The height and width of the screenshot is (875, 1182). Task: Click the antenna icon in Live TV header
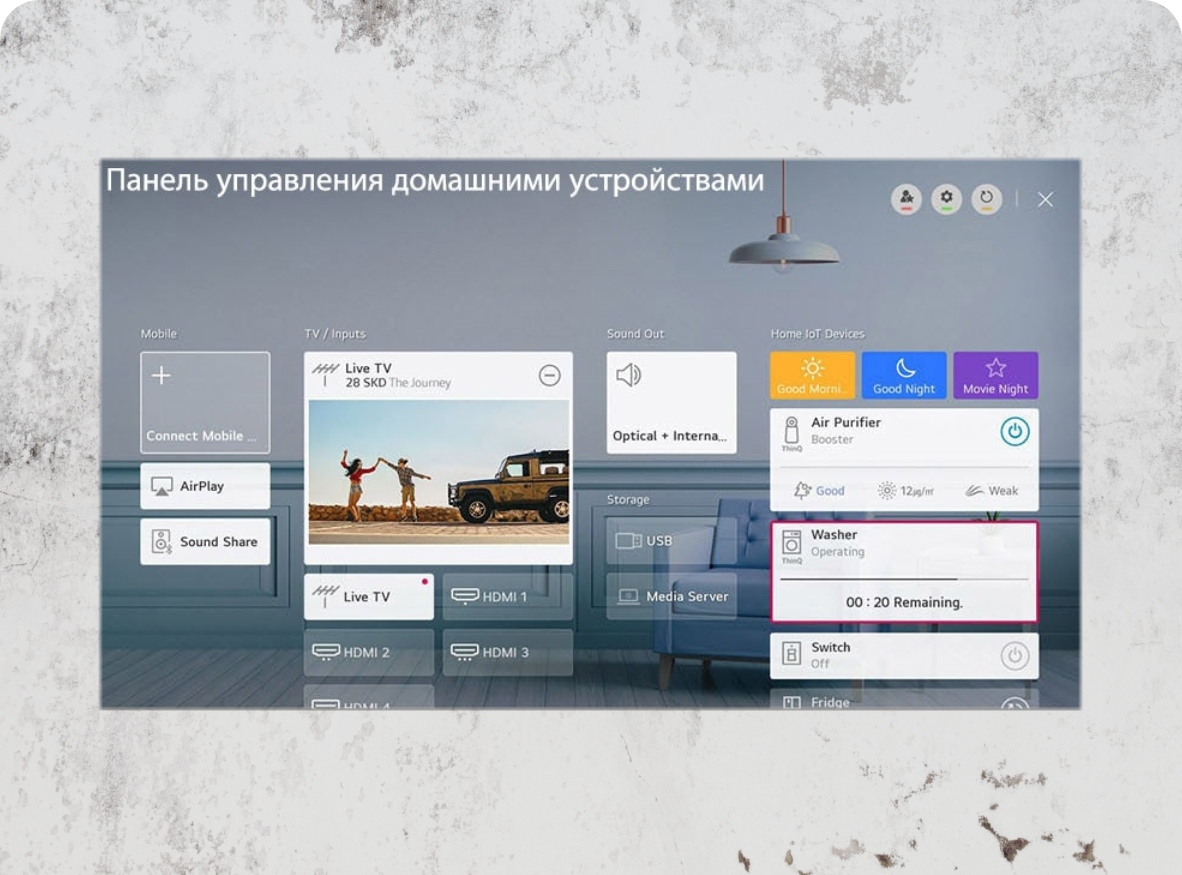(326, 374)
